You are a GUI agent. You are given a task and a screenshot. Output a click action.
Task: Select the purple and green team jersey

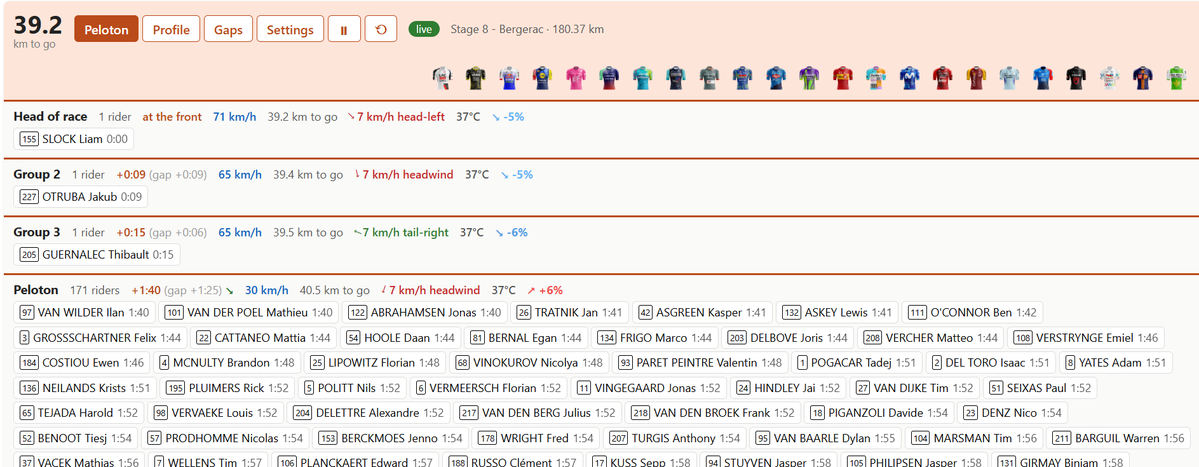point(810,77)
